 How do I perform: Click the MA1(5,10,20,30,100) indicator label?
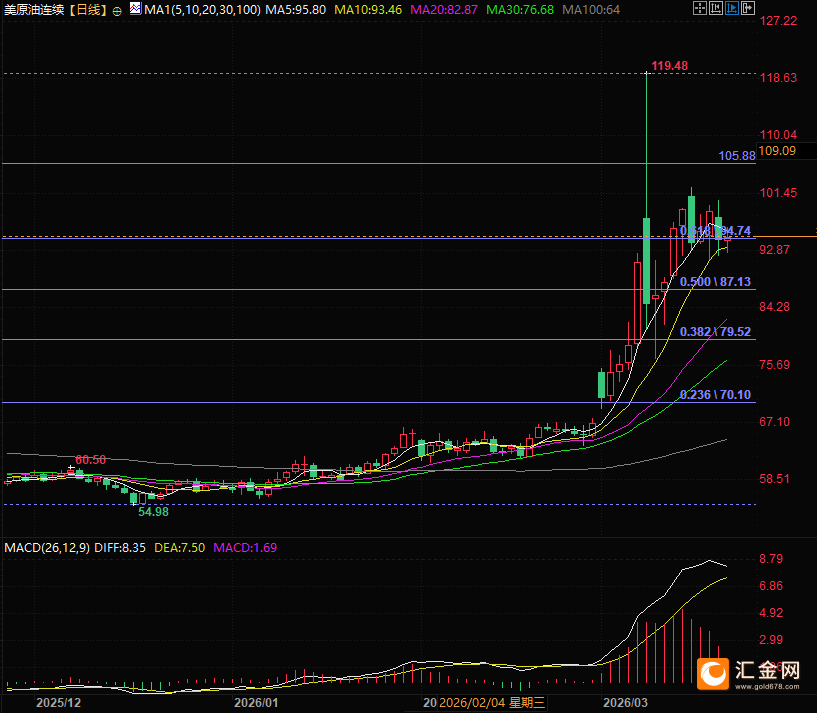click(202, 10)
